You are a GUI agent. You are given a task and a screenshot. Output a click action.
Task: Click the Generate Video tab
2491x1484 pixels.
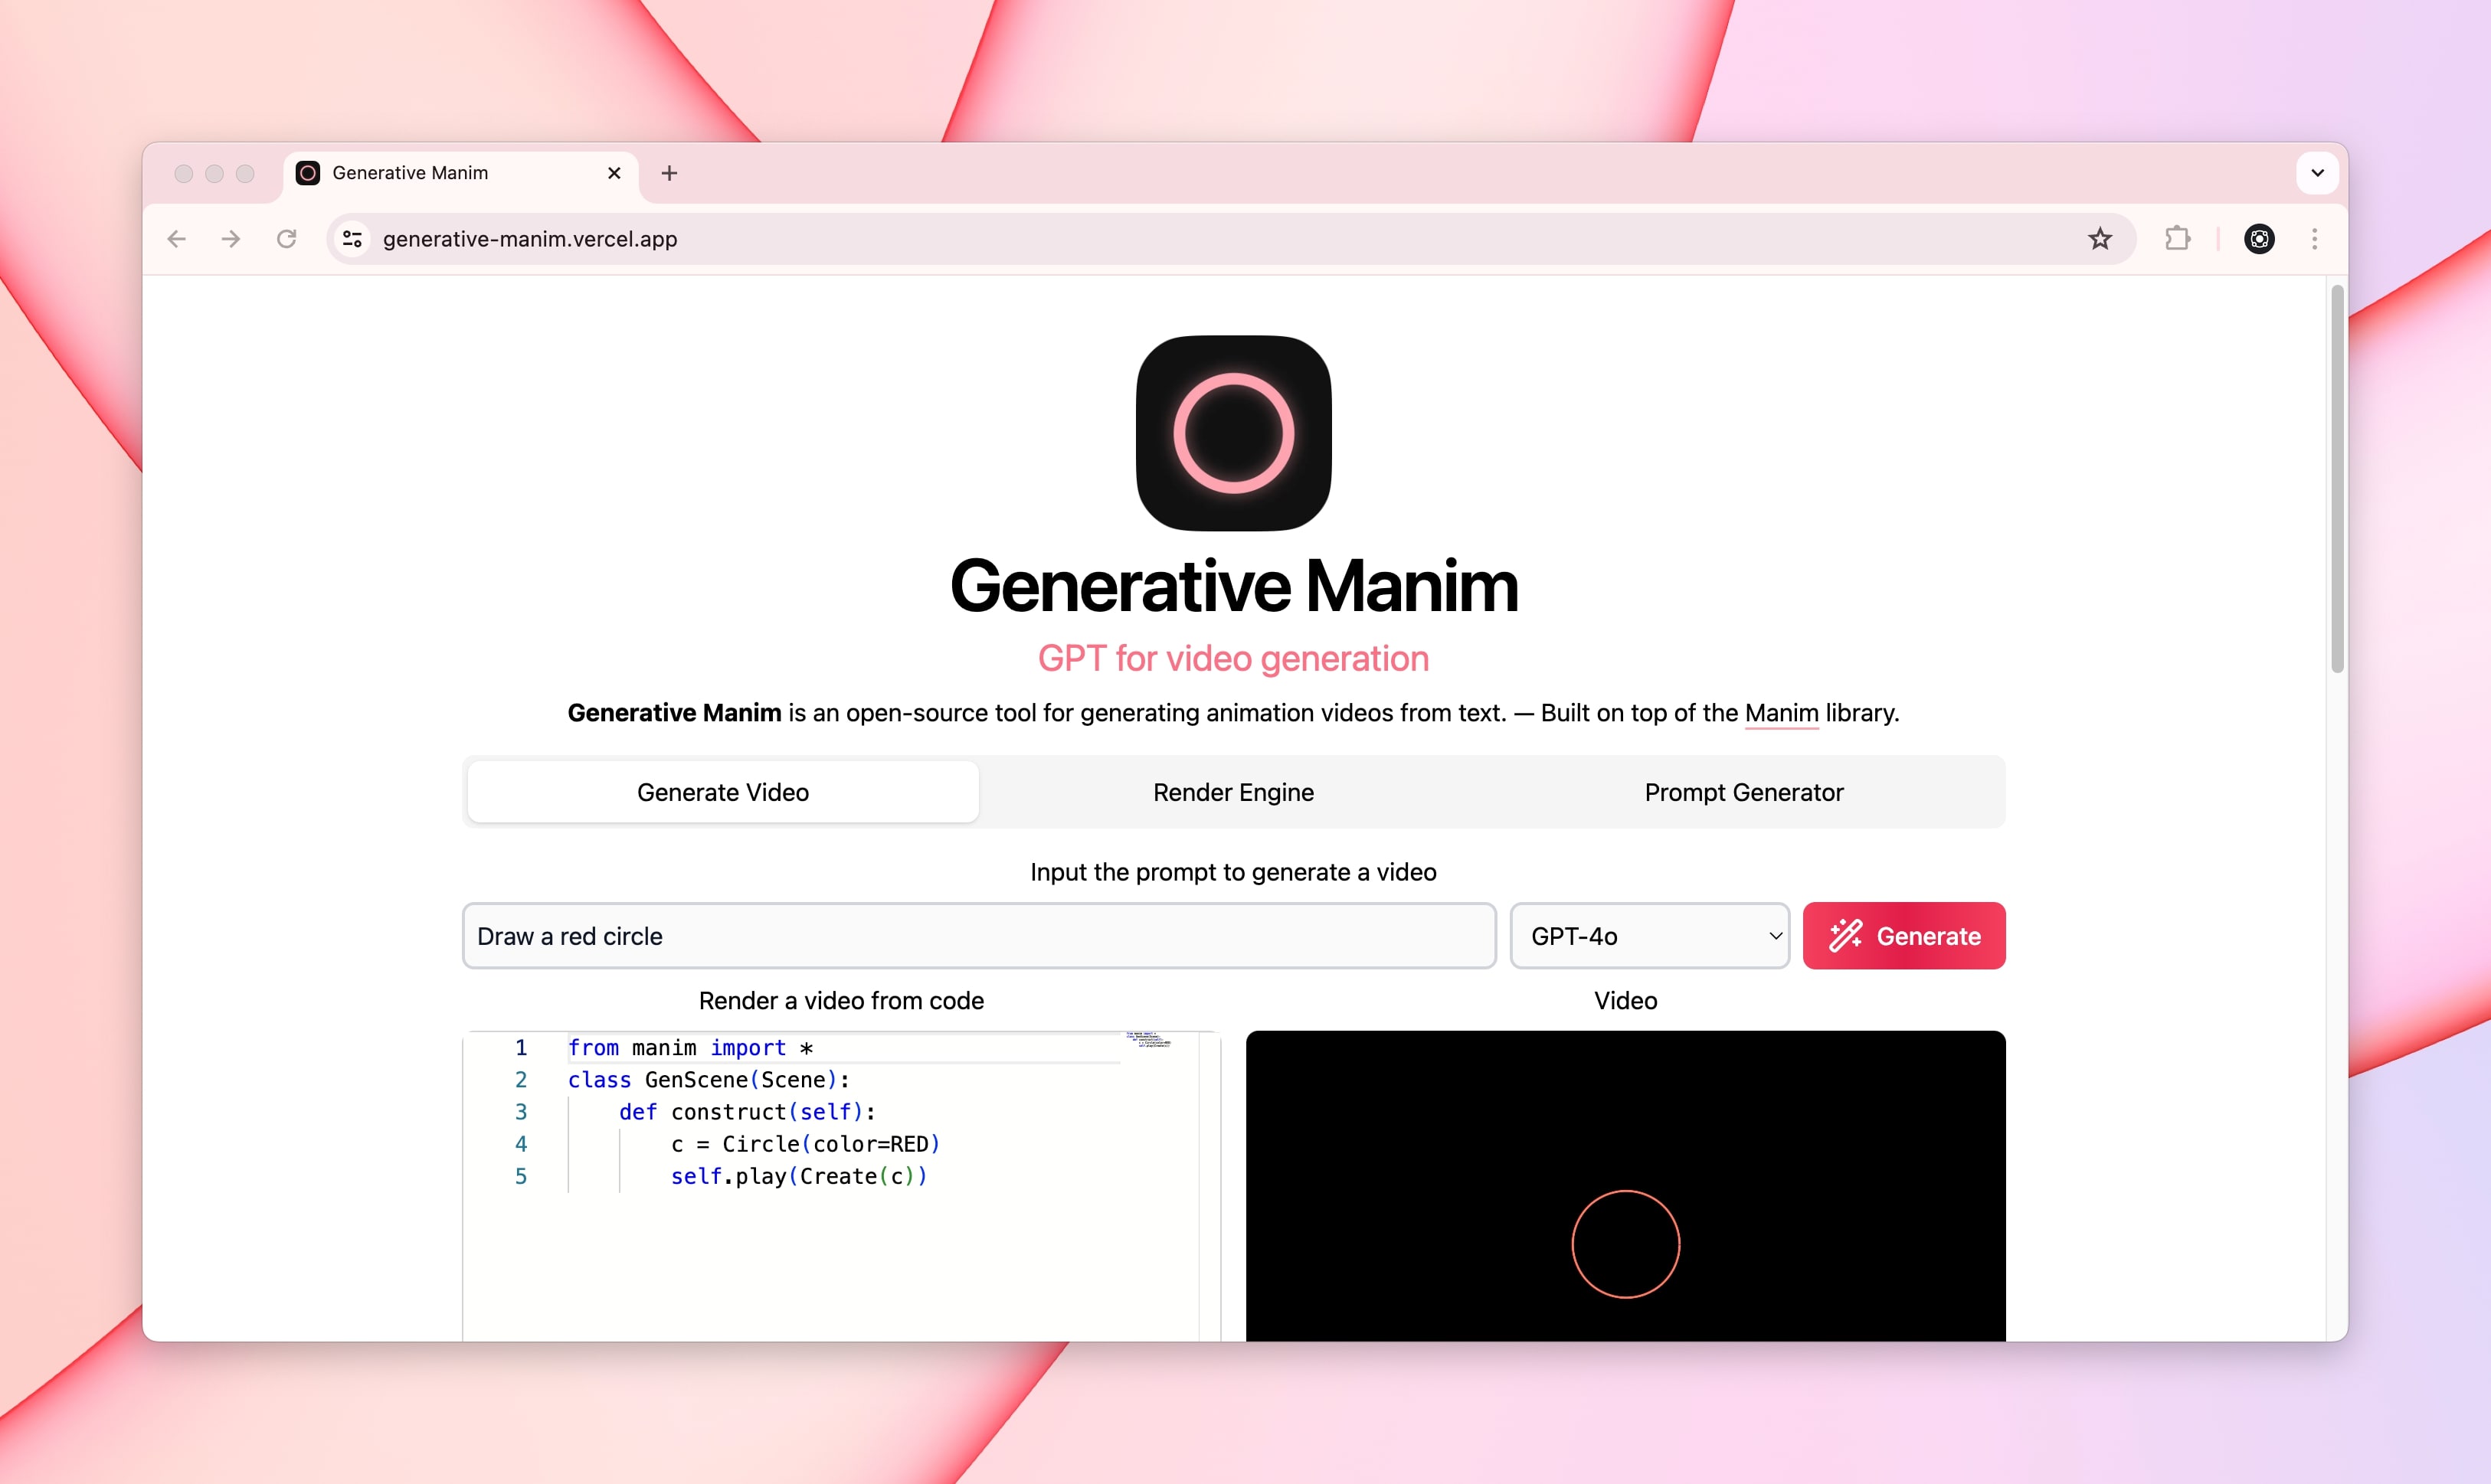[721, 789]
